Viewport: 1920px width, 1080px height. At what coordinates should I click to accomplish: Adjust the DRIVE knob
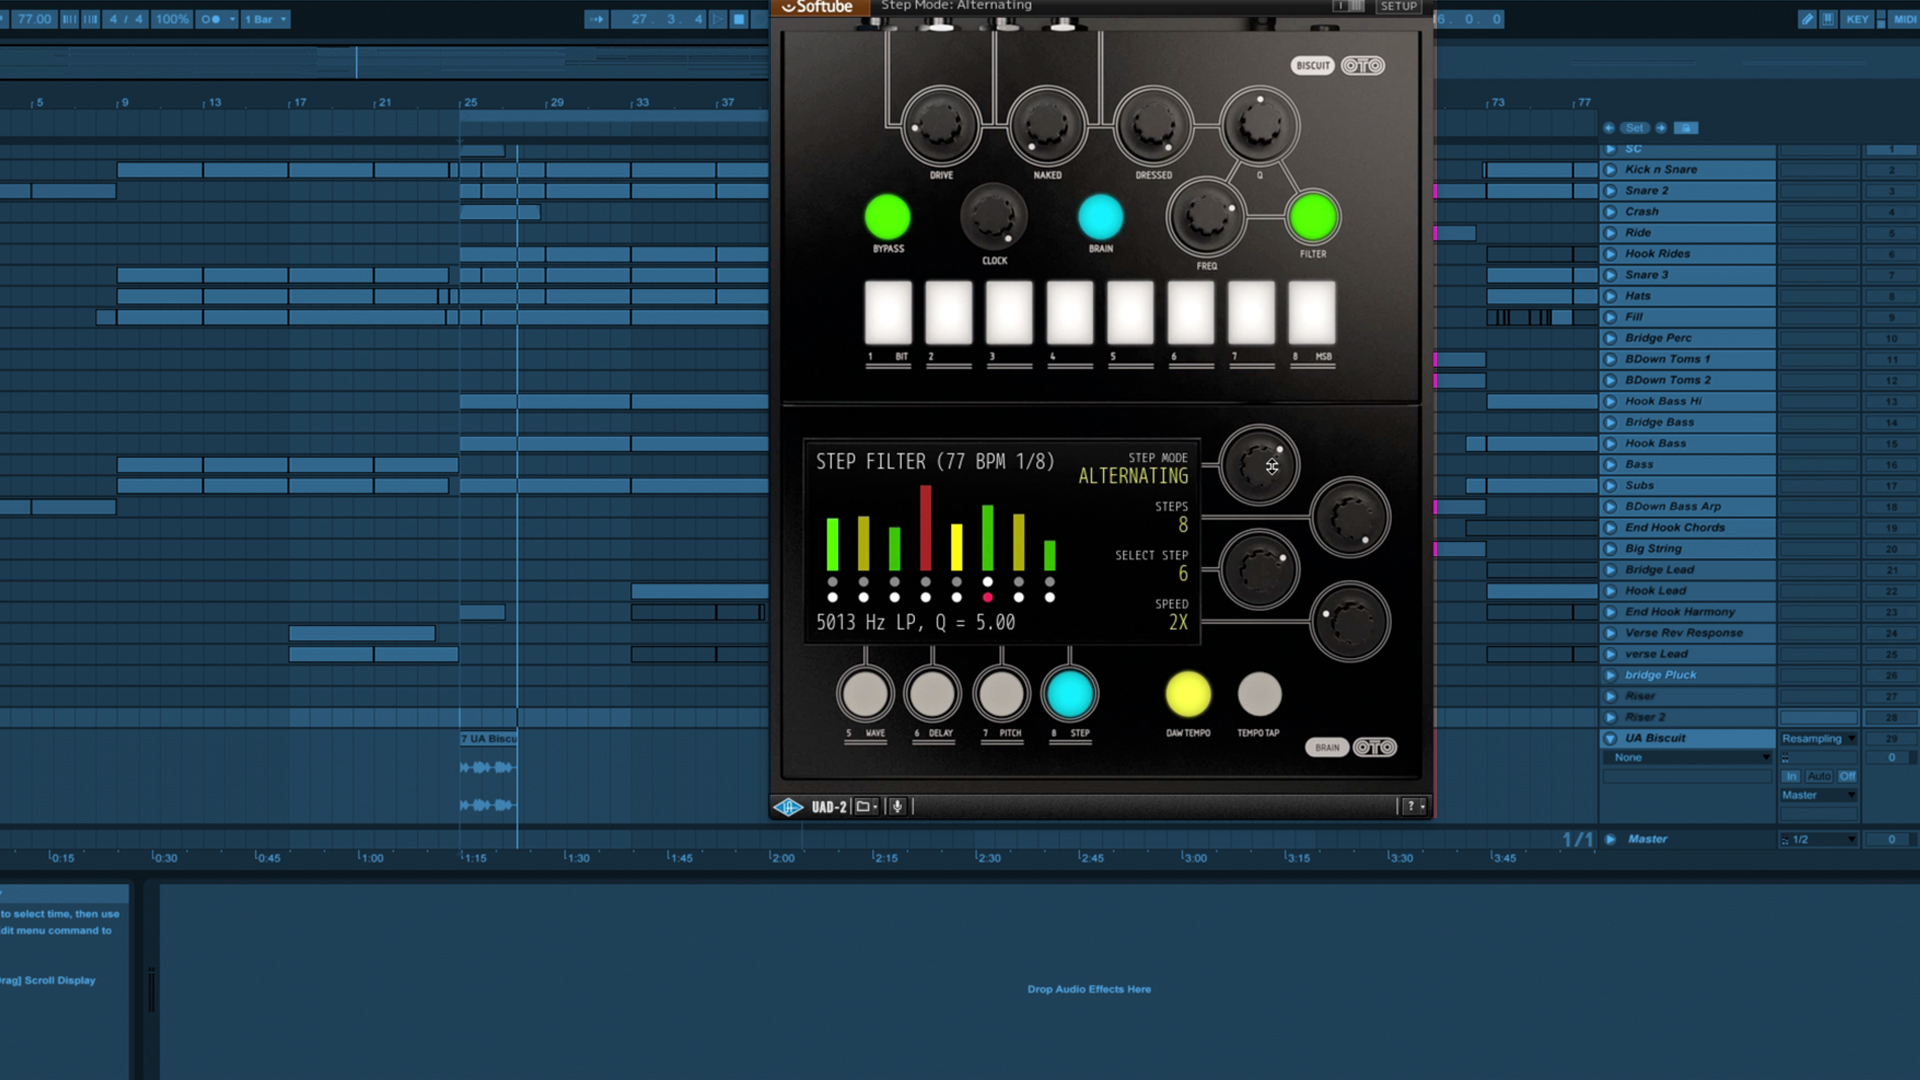pyautogui.click(x=940, y=126)
